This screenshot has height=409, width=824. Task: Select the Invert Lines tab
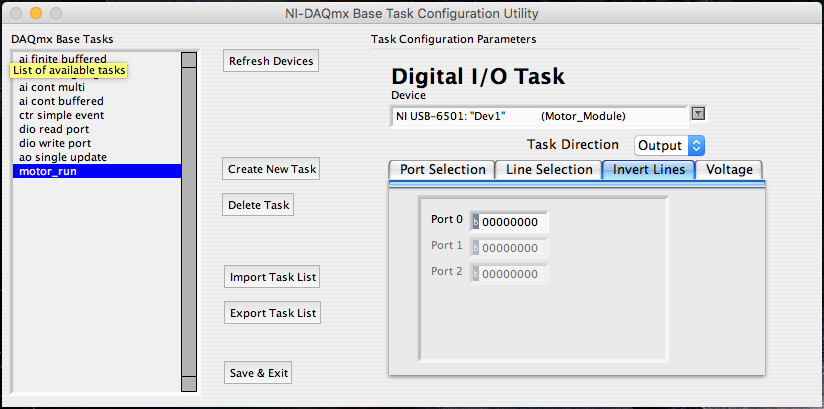coord(648,169)
